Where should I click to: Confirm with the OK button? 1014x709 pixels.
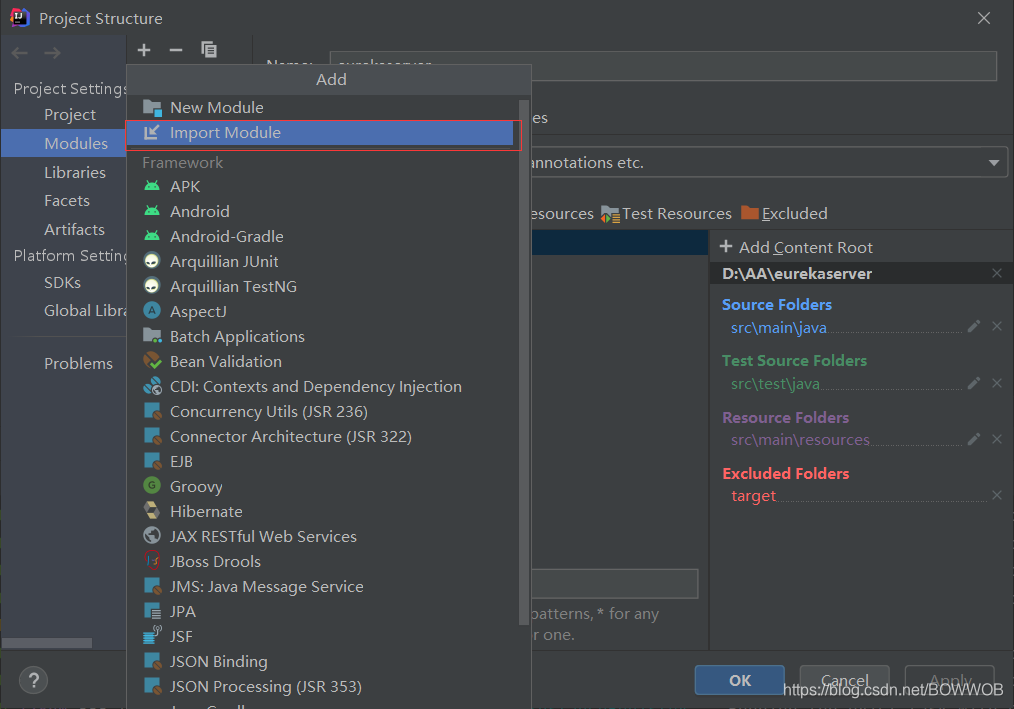point(740,680)
